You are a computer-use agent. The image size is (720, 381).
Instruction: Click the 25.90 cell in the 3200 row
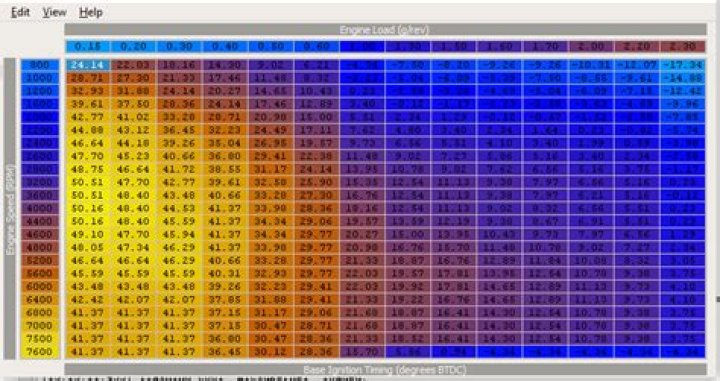pyautogui.click(x=317, y=182)
